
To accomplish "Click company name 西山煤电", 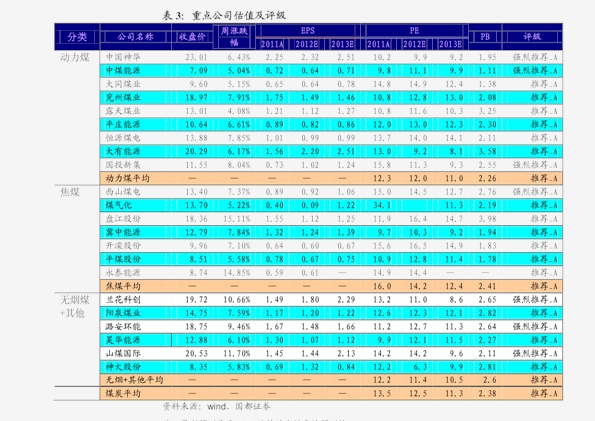I will 123,192.
